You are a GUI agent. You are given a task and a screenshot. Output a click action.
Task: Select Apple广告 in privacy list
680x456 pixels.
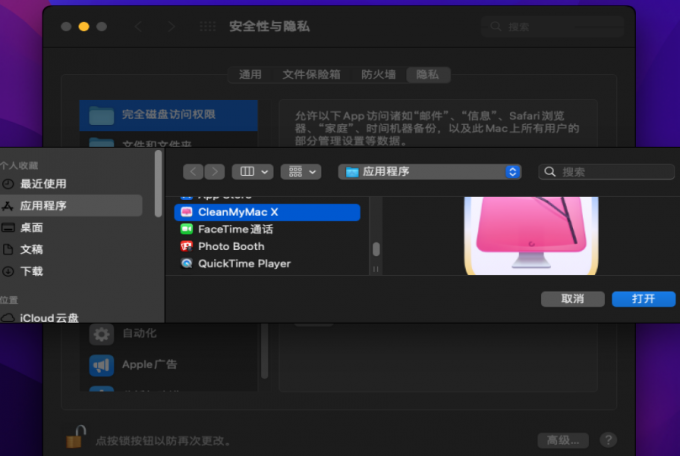[169, 365]
